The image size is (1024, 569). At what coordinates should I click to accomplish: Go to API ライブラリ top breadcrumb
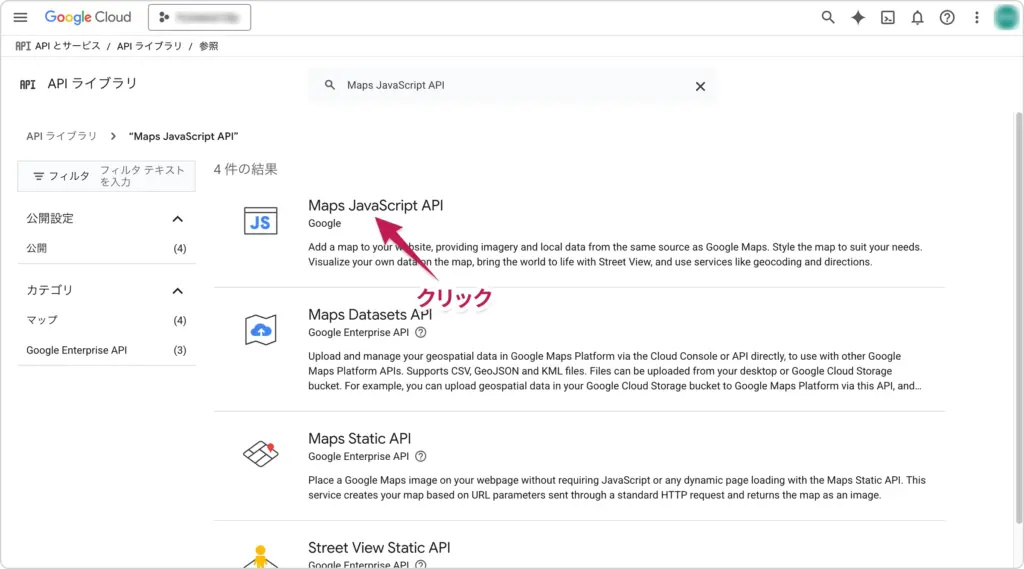[x=150, y=46]
